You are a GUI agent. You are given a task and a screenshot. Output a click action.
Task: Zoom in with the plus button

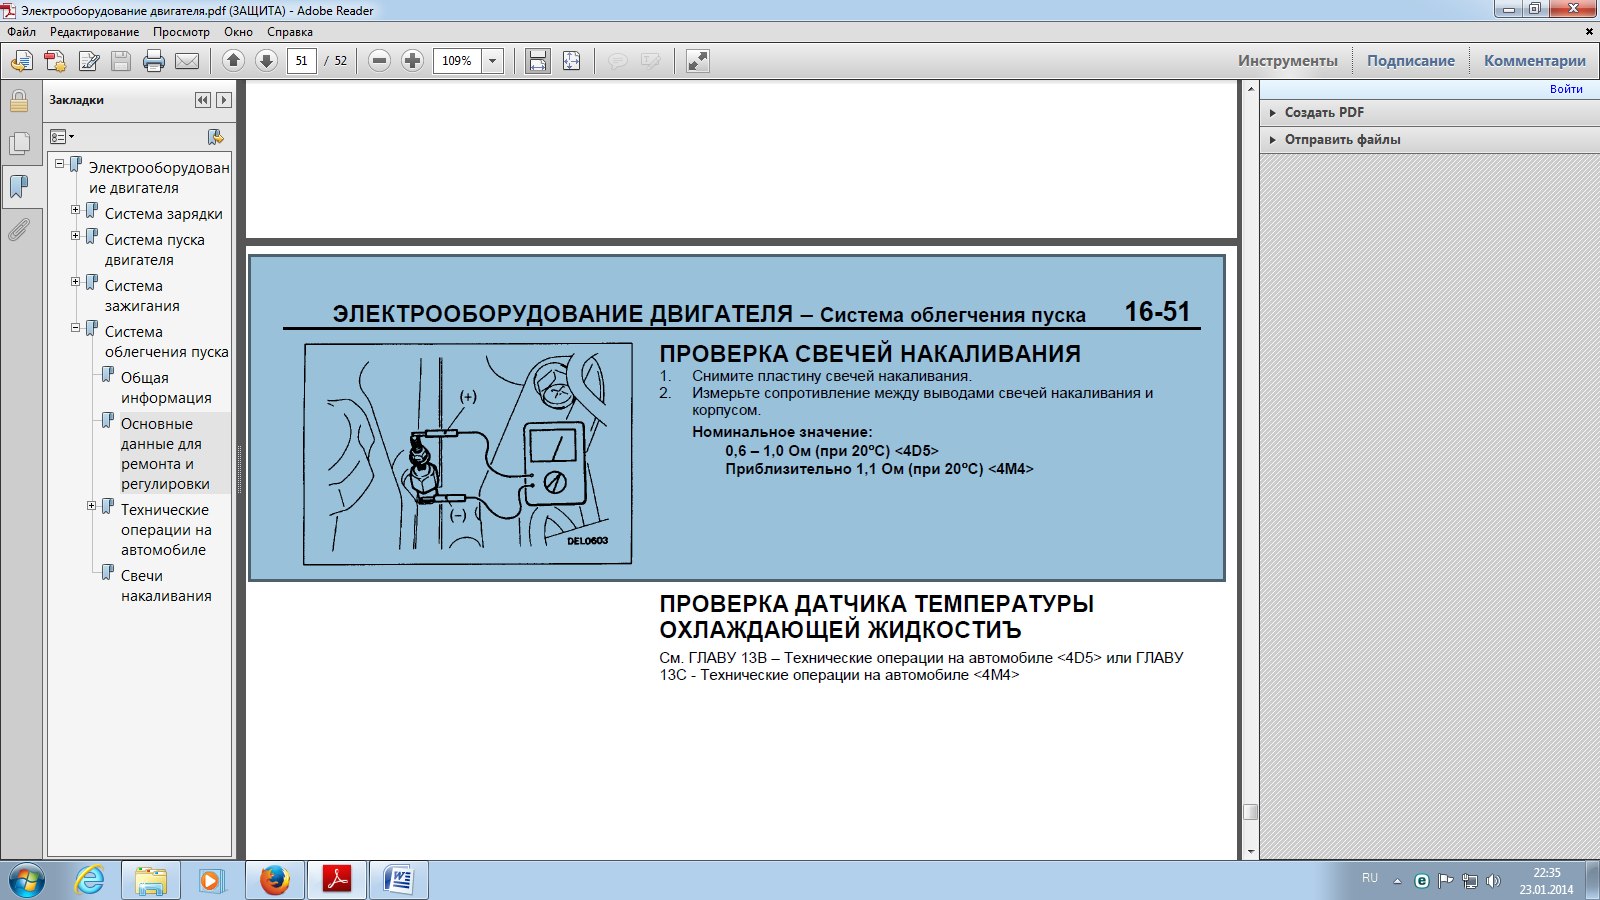(412, 61)
